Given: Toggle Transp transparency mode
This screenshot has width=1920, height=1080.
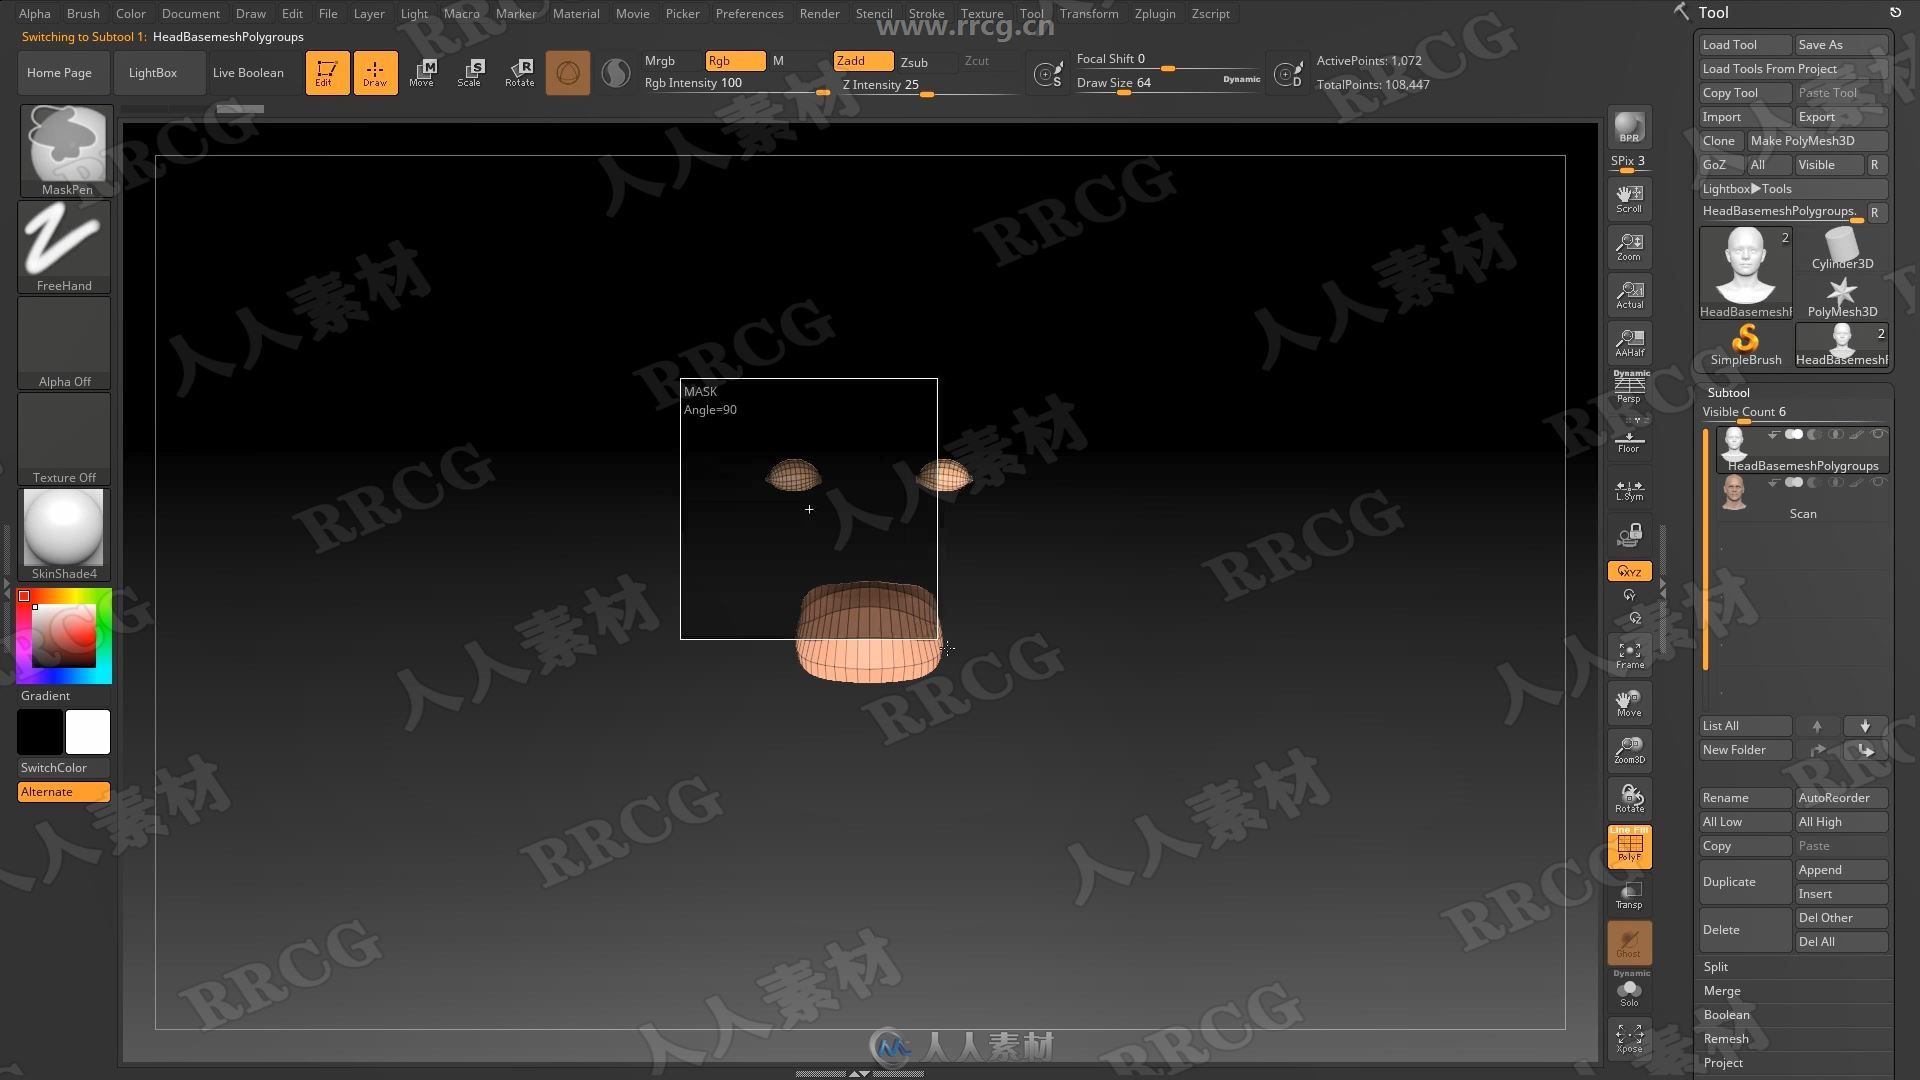Looking at the screenshot, I should pos(1629,895).
